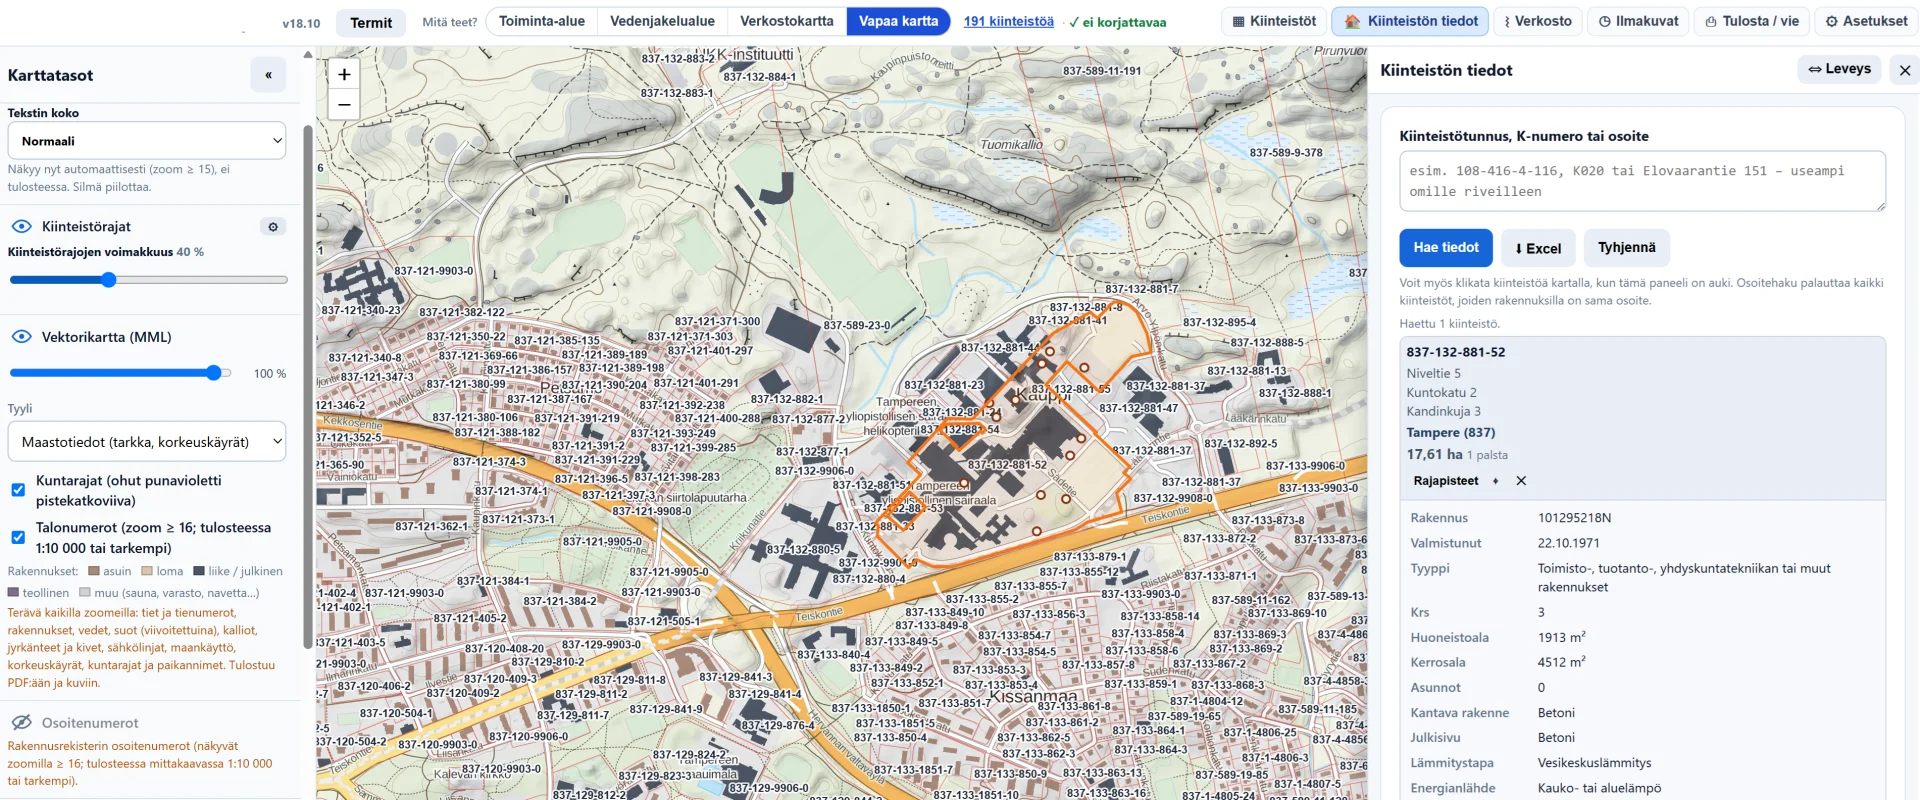1920x800 pixels.
Task: Zoom out on the map
Action: pyautogui.click(x=344, y=104)
